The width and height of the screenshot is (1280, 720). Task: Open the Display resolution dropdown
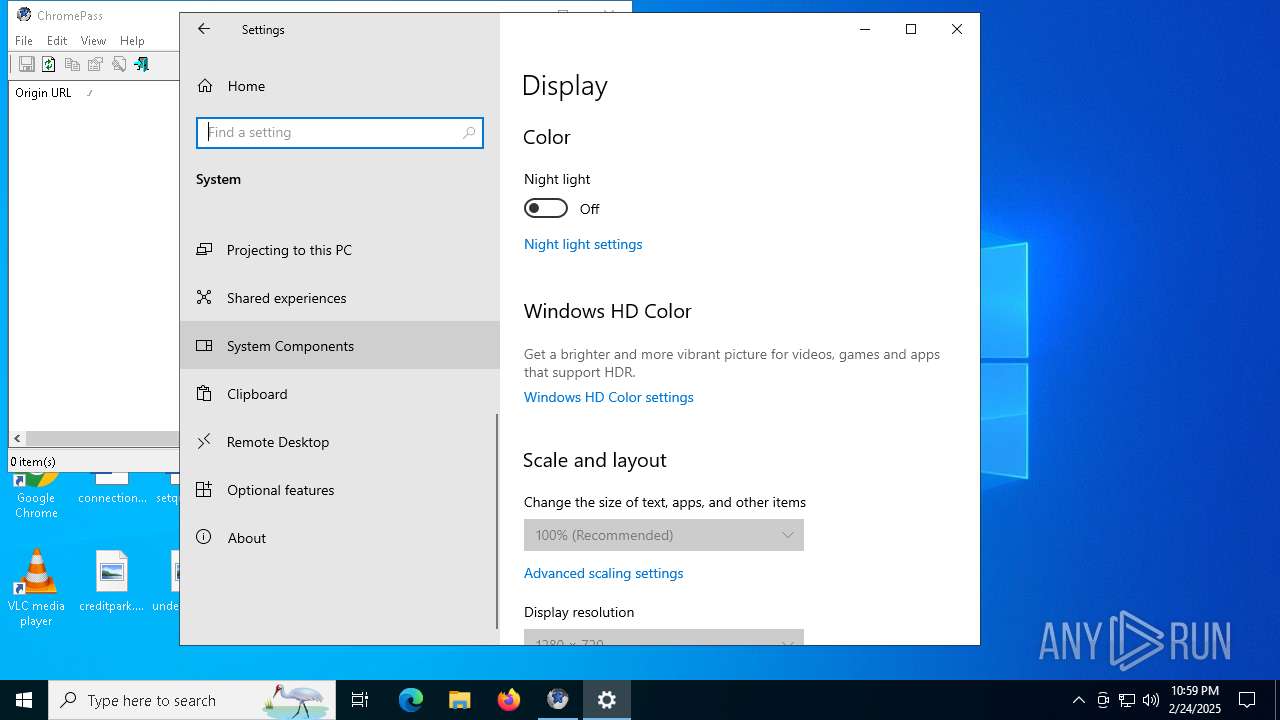pyautogui.click(x=664, y=637)
